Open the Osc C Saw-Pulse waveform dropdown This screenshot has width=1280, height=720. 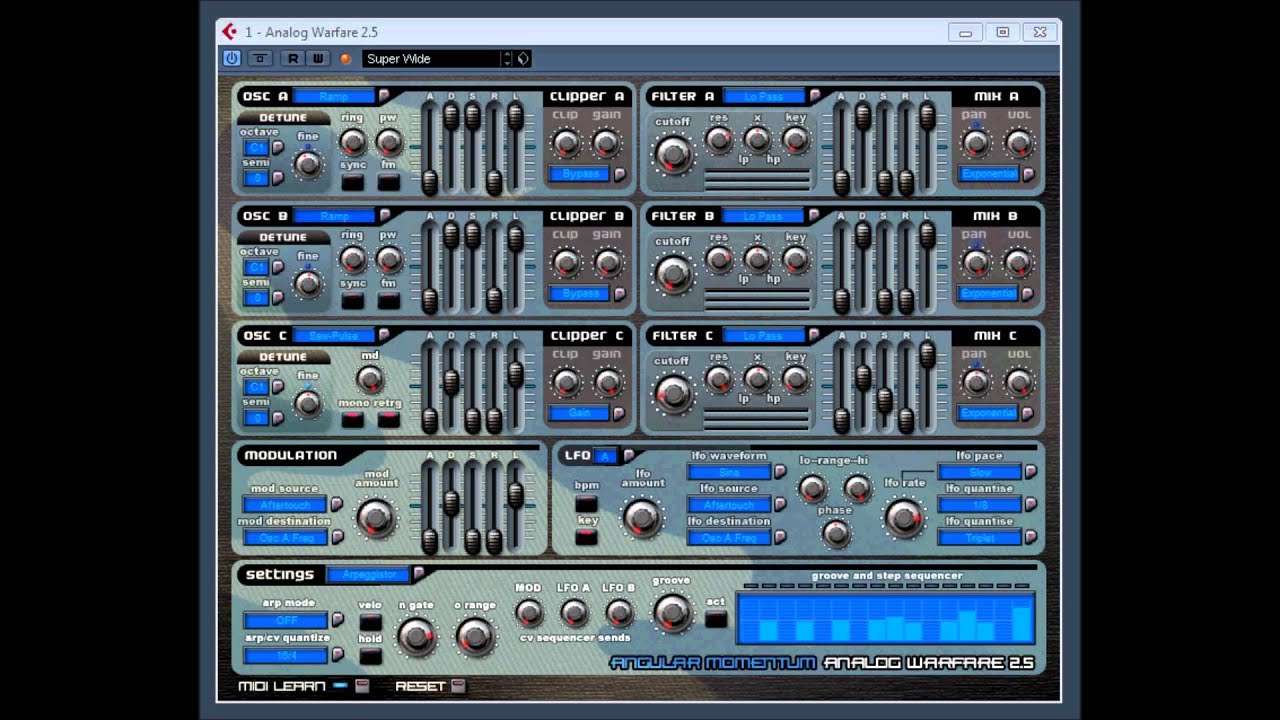[x=384, y=335]
